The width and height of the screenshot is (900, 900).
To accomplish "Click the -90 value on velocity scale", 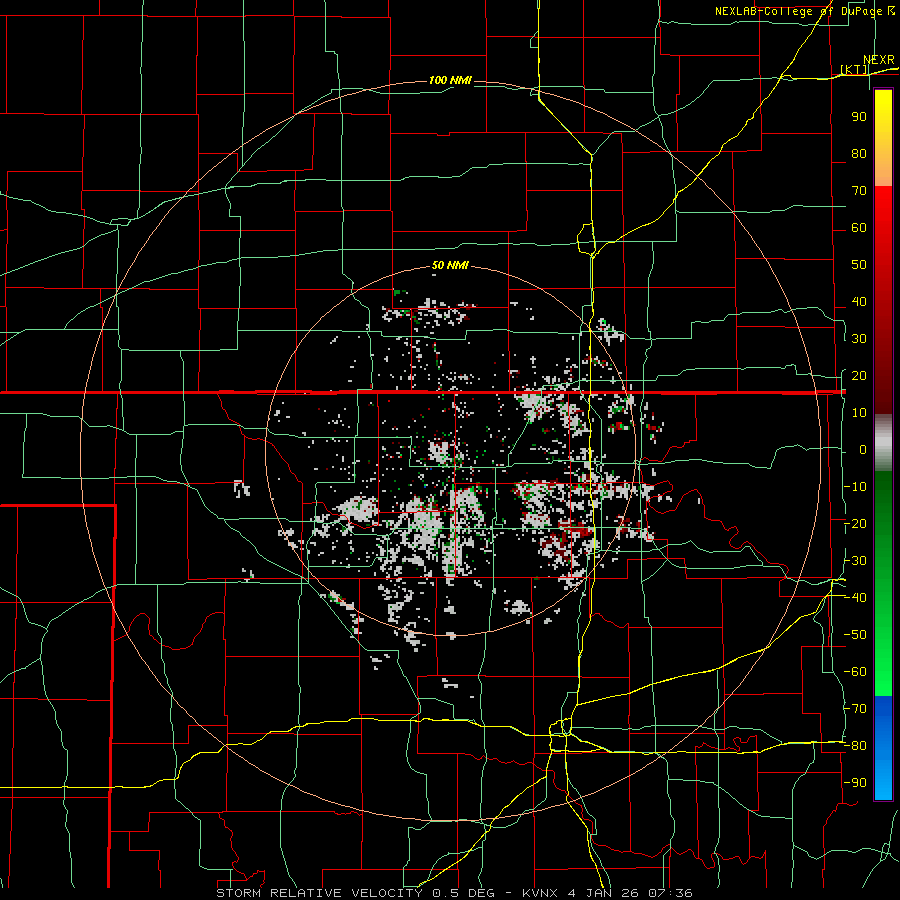I will point(855,782).
